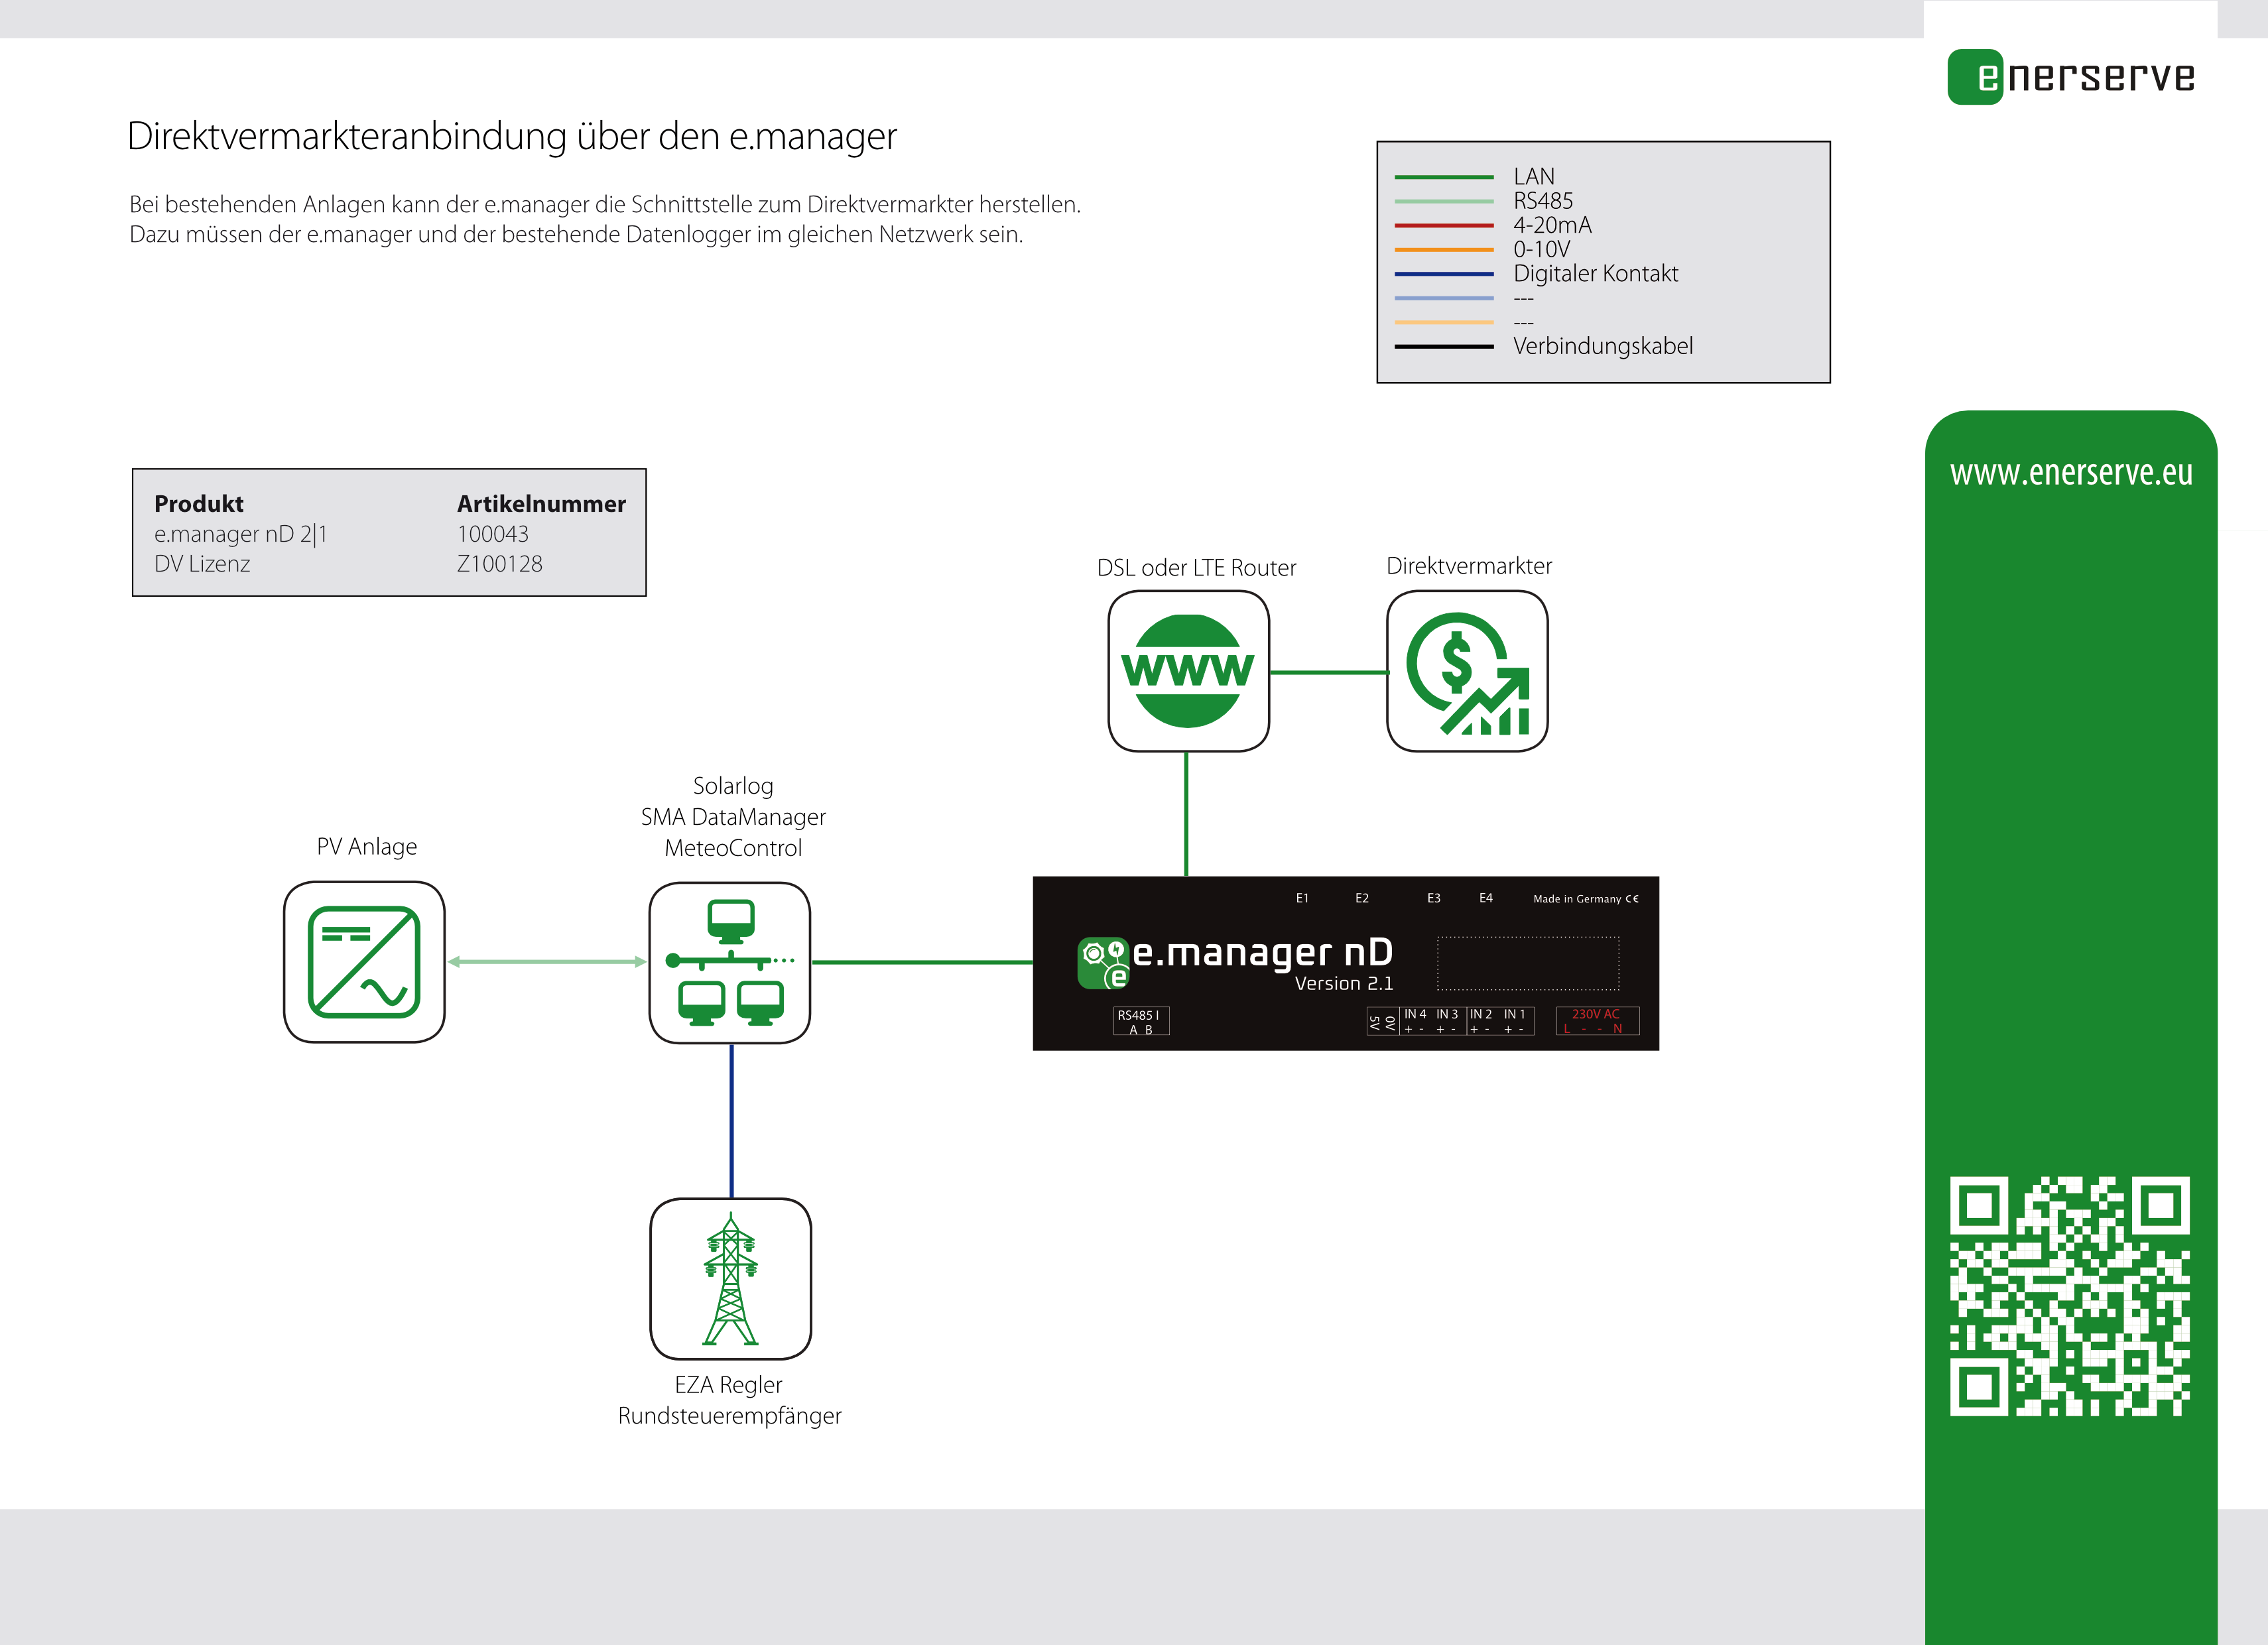Image resolution: width=2268 pixels, height=1645 pixels.
Task: Click the RS485 I terminal label
Action: pos(1139,1015)
